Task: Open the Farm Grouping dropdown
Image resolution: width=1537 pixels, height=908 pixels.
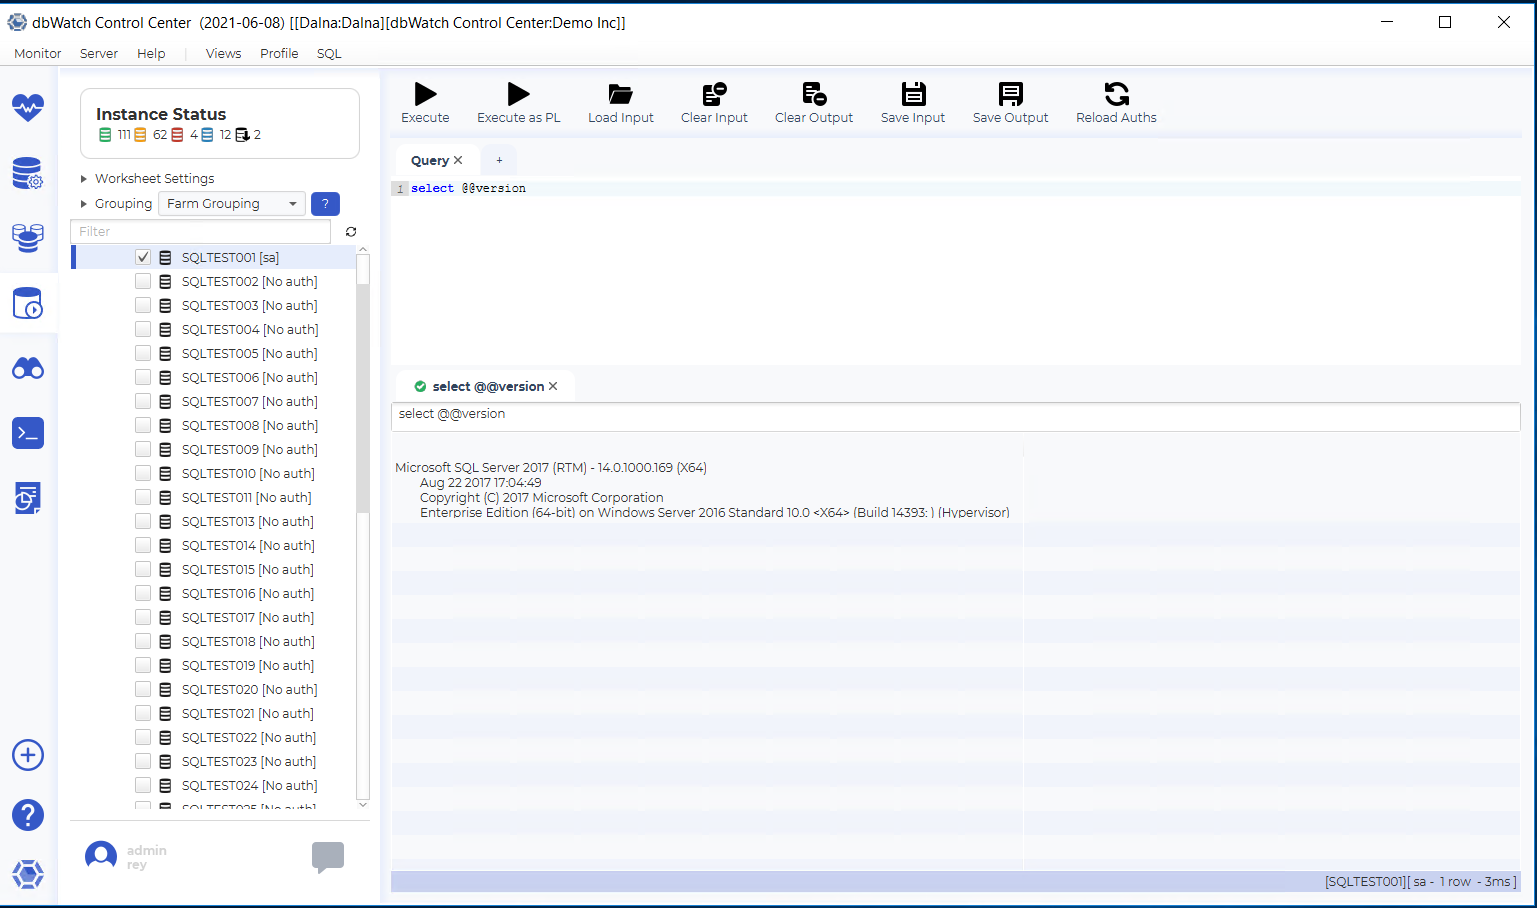Action: click(232, 204)
